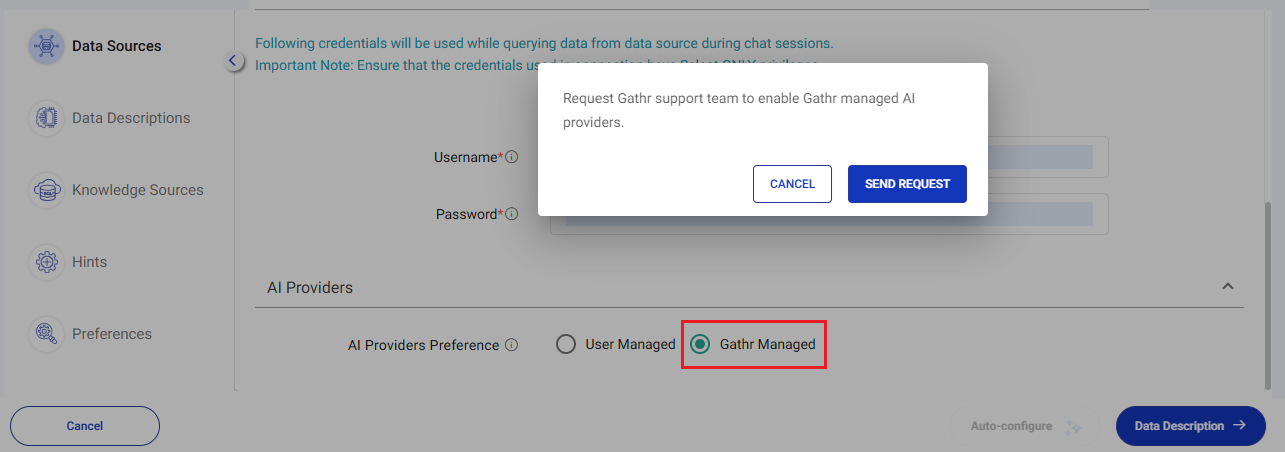
Task: Open the Knowledge Sources menu item
Action: 137,190
